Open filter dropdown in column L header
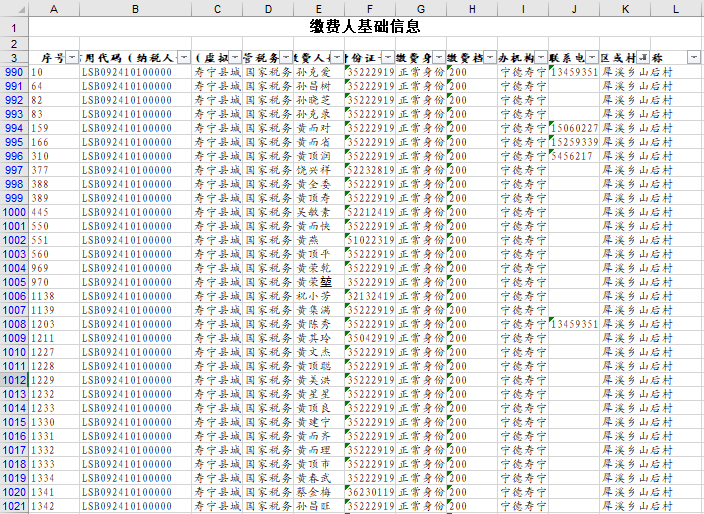This screenshot has height=514, width=704. [694, 57]
